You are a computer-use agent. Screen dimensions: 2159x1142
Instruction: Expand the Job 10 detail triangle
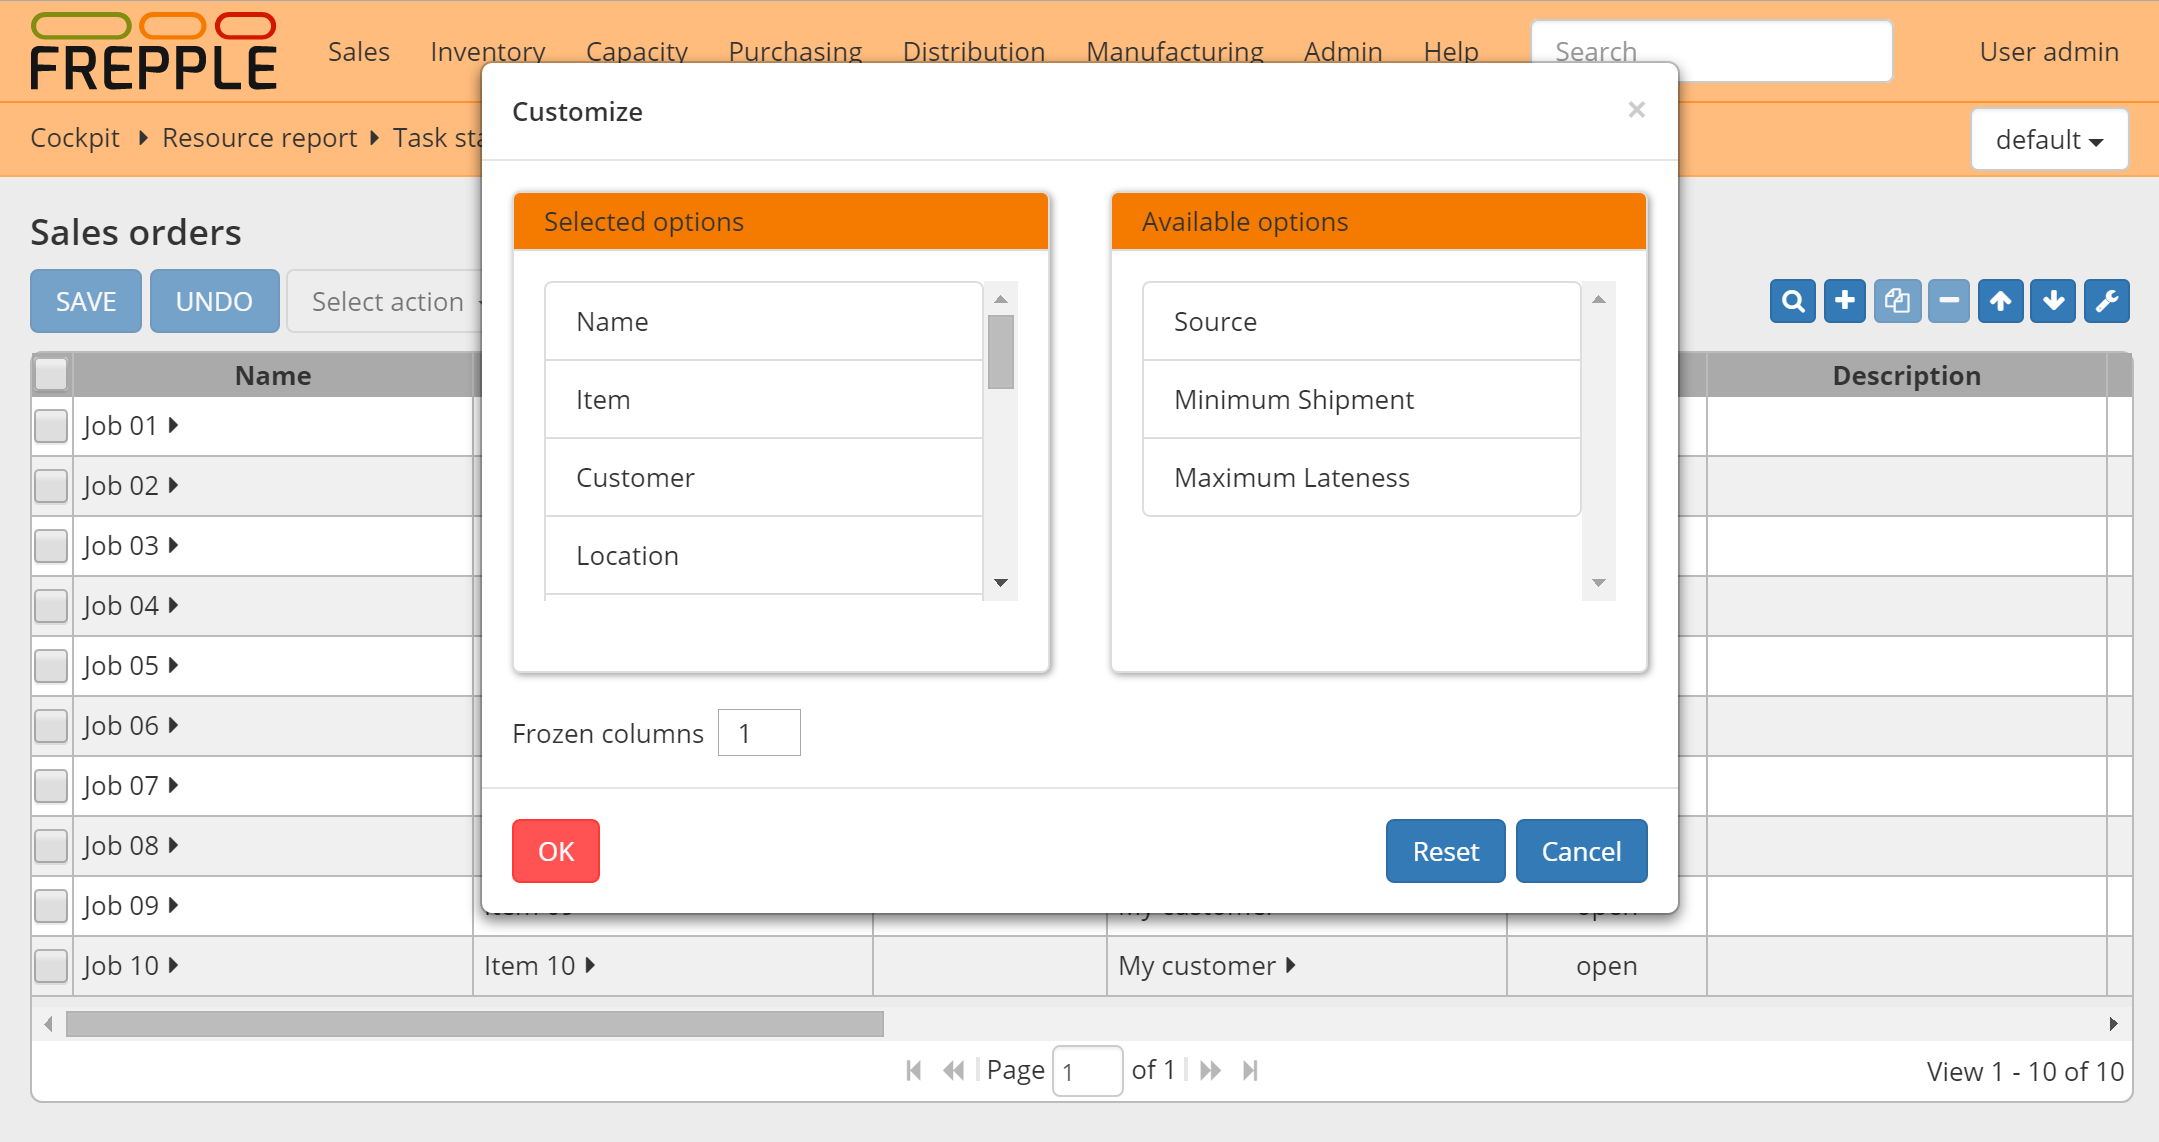(174, 965)
